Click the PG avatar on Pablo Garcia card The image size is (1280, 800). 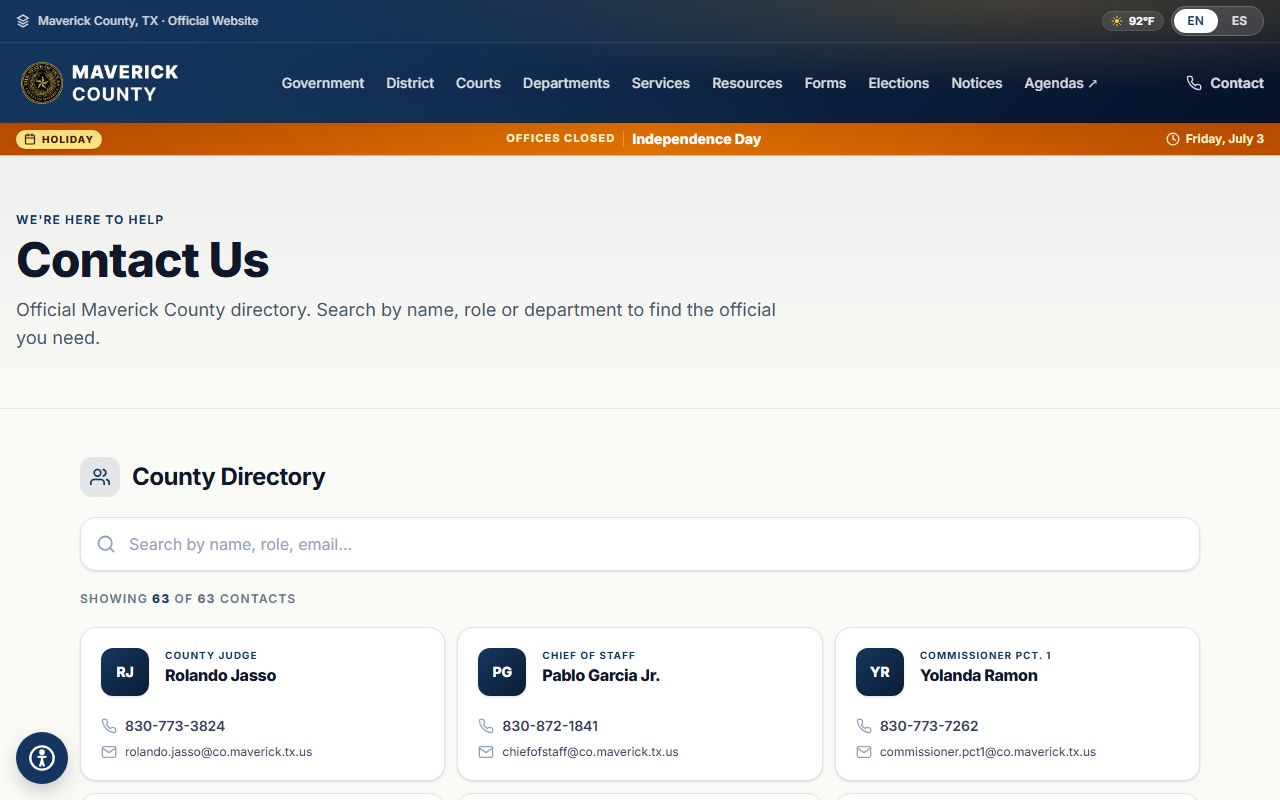click(x=502, y=672)
